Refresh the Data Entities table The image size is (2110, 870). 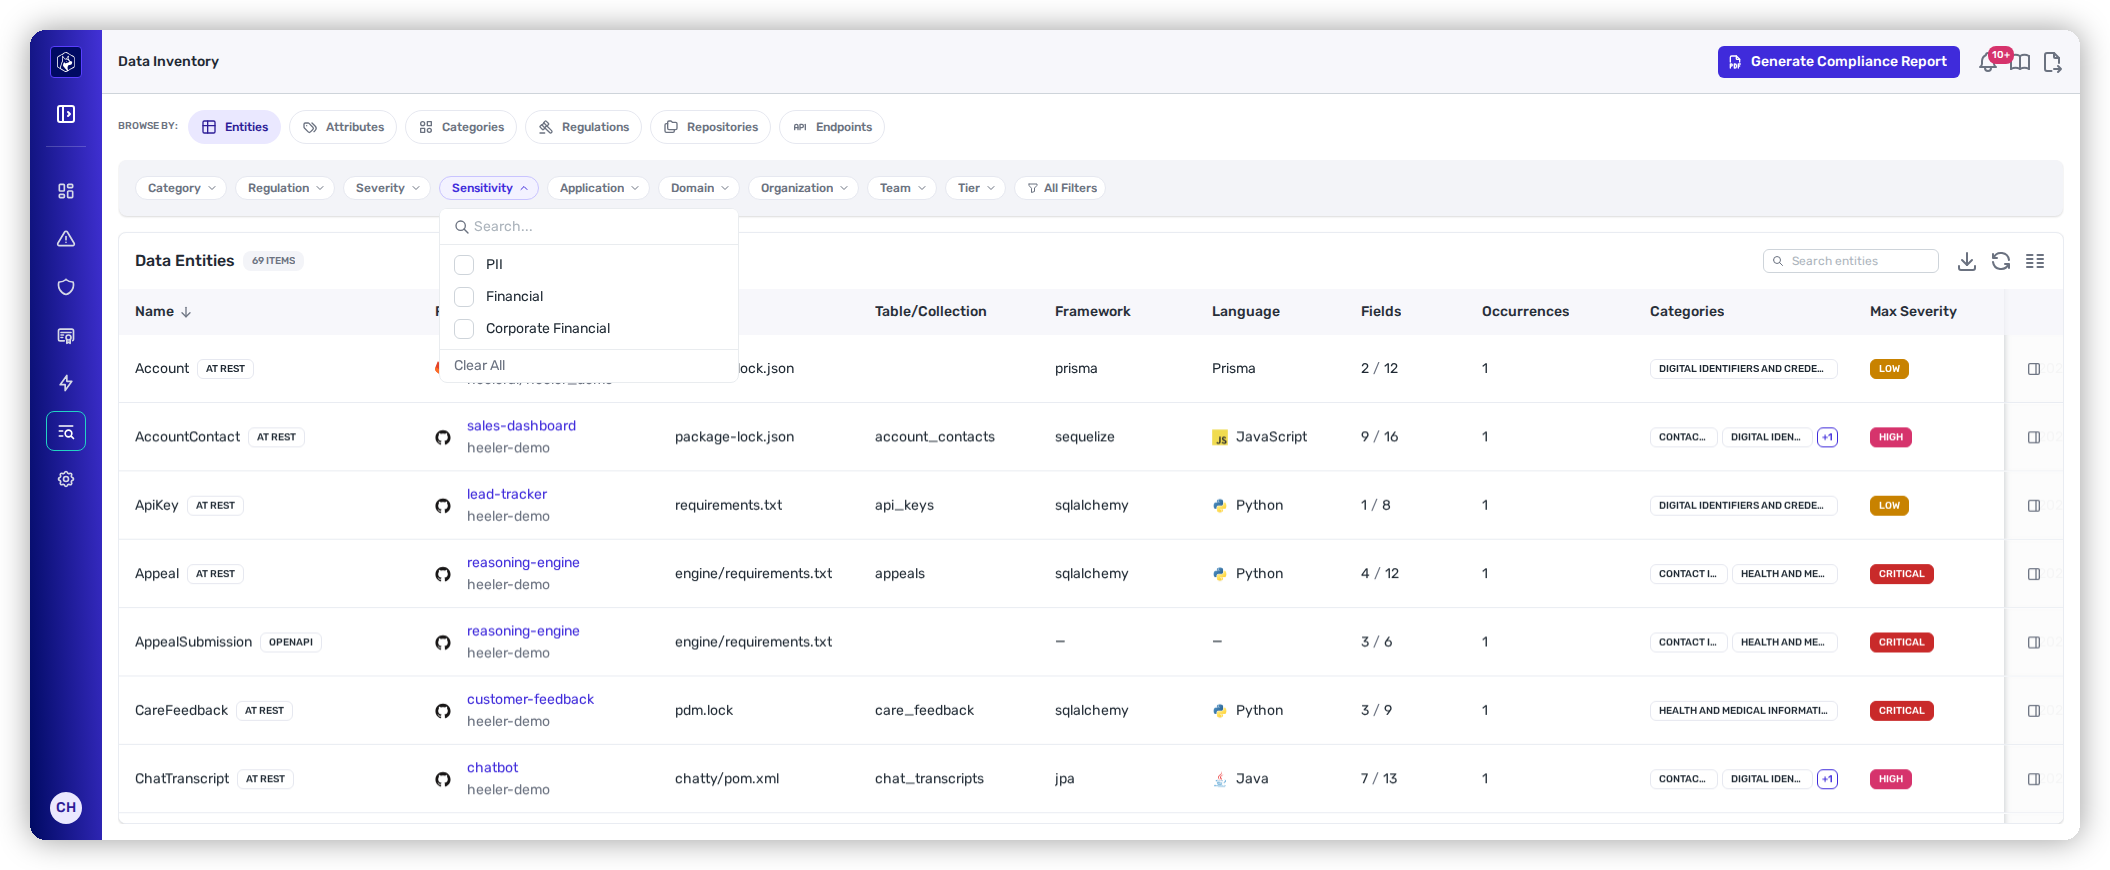2001,261
